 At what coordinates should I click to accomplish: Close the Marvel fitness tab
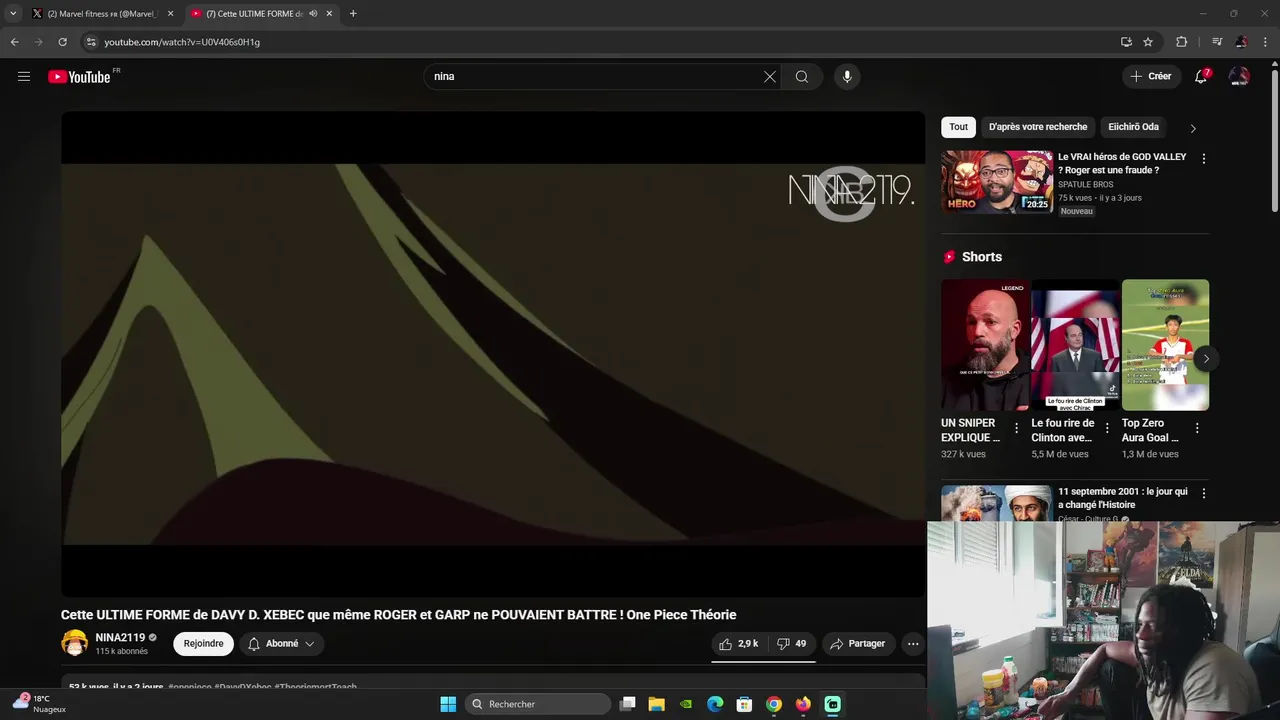pos(170,14)
